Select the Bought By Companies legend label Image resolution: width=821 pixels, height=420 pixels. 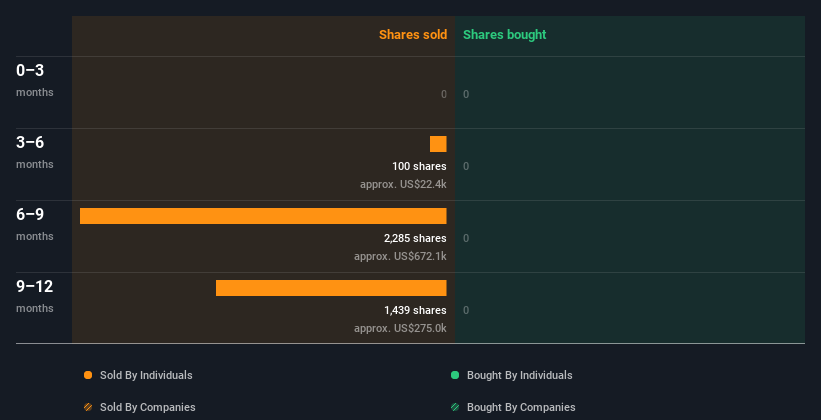[x=521, y=407]
